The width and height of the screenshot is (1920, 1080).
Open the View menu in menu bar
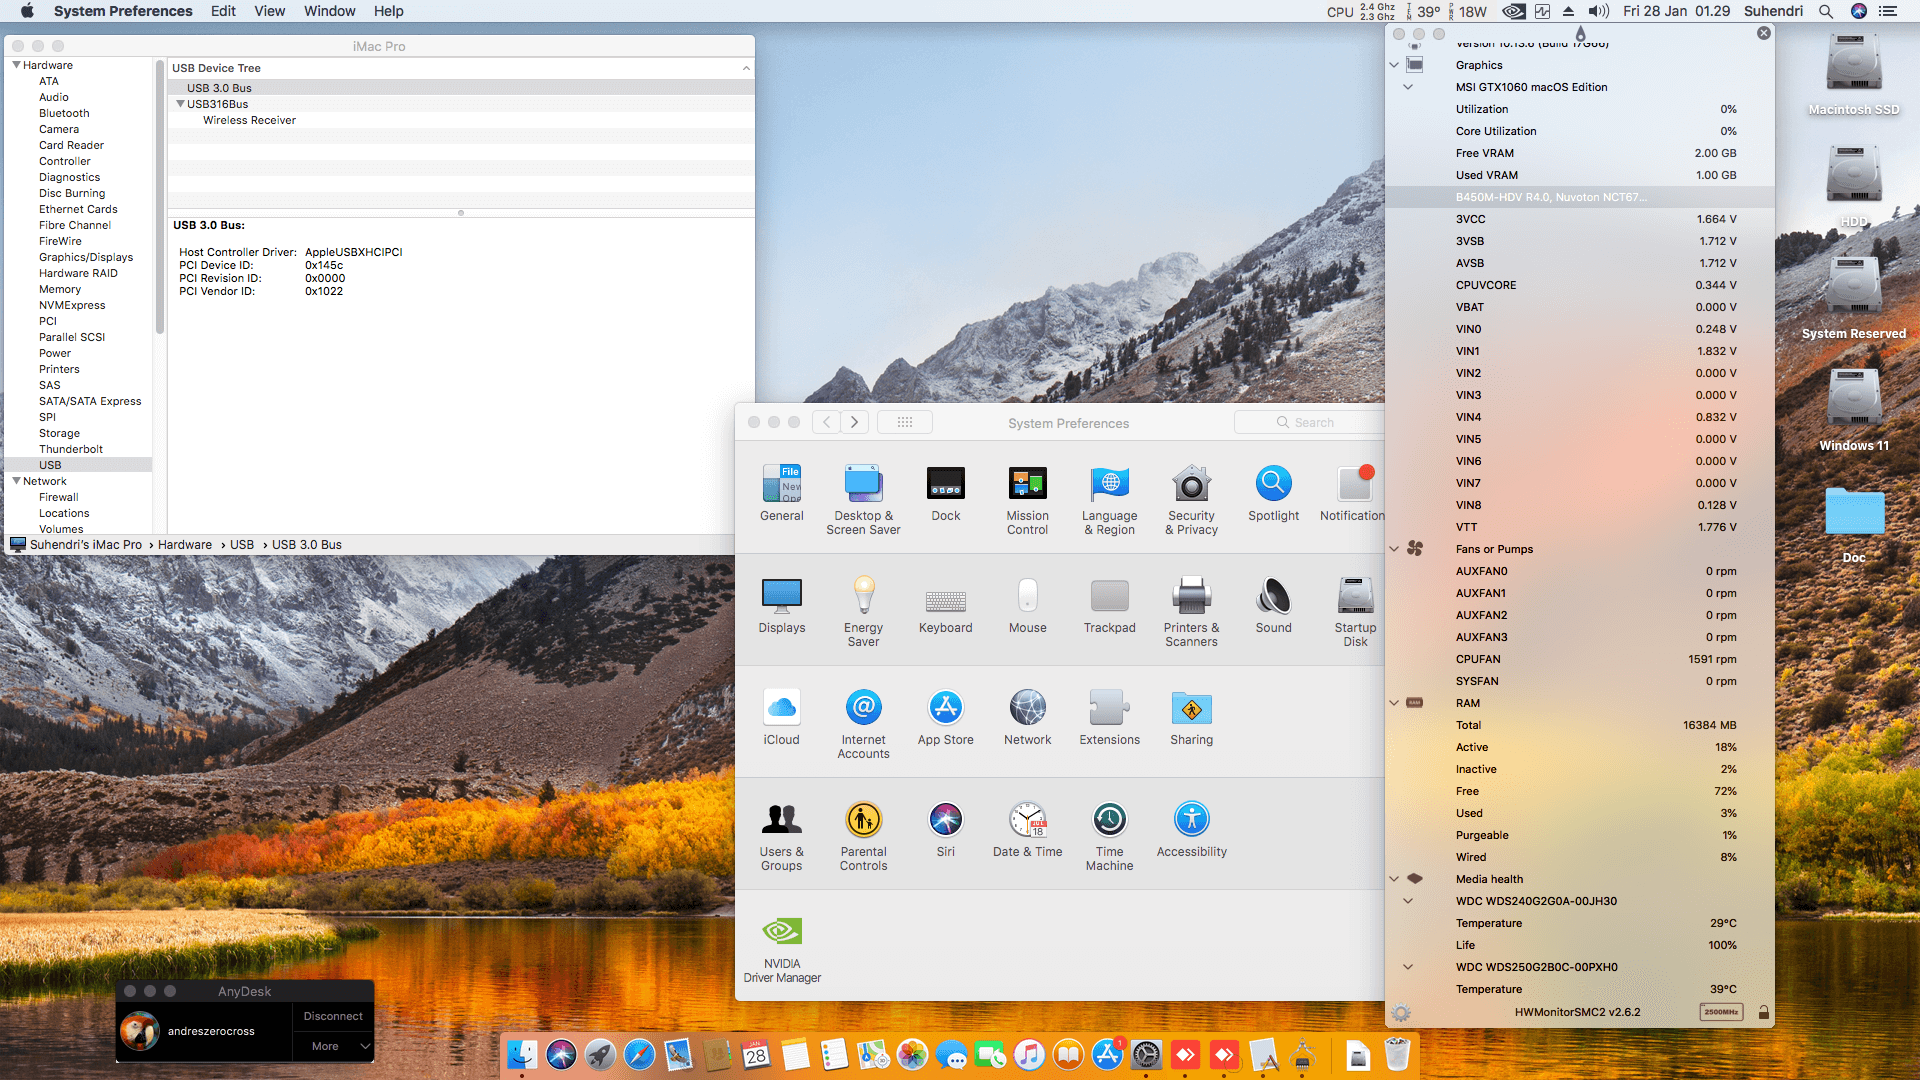click(x=269, y=11)
